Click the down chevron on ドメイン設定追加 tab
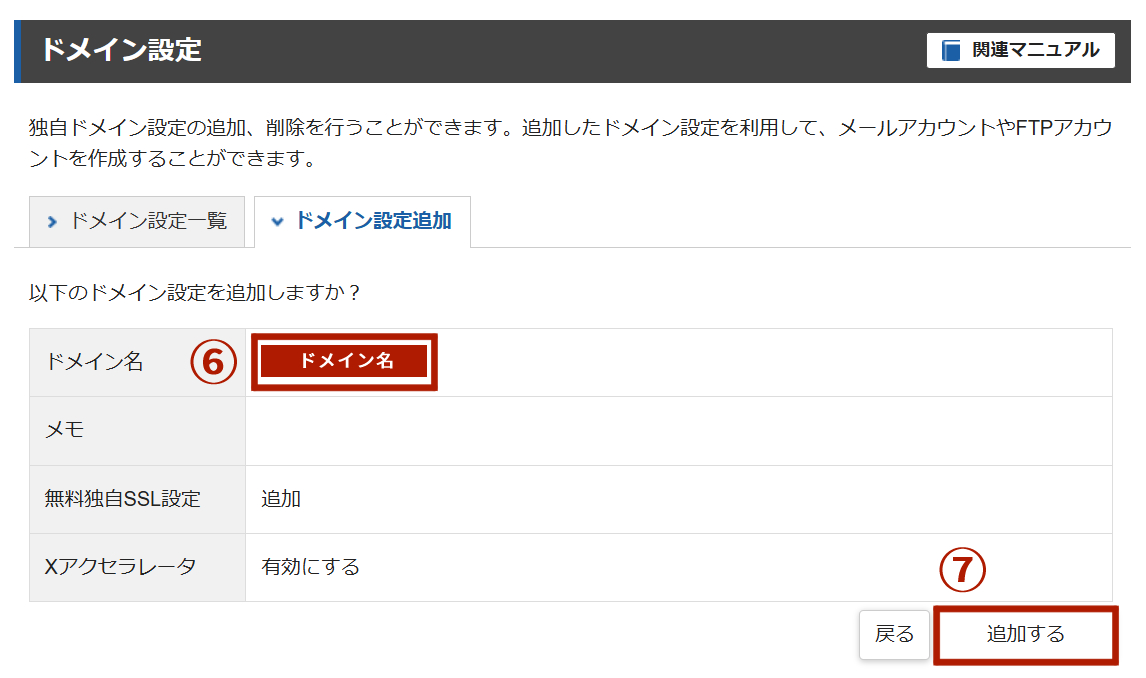This screenshot has width=1146, height=678. tap(278, 222)
